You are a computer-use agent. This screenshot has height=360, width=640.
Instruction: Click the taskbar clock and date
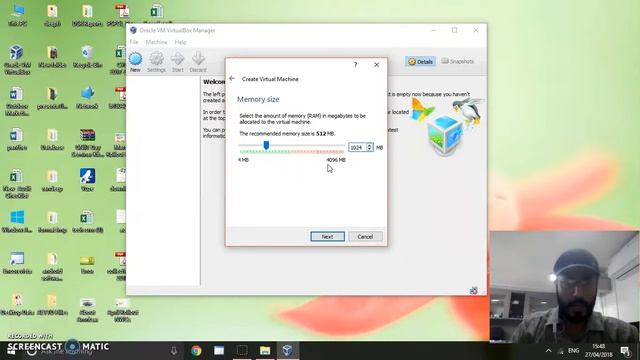598,351
